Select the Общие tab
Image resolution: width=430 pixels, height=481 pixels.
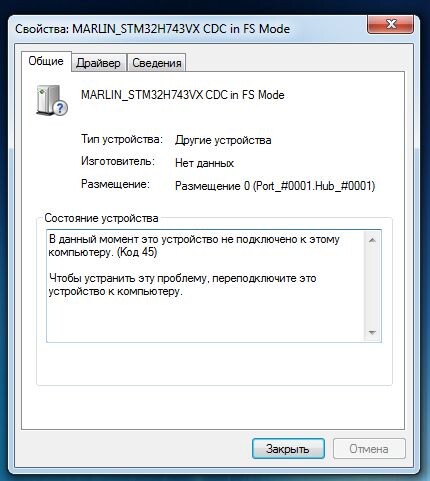coord(46,61)
